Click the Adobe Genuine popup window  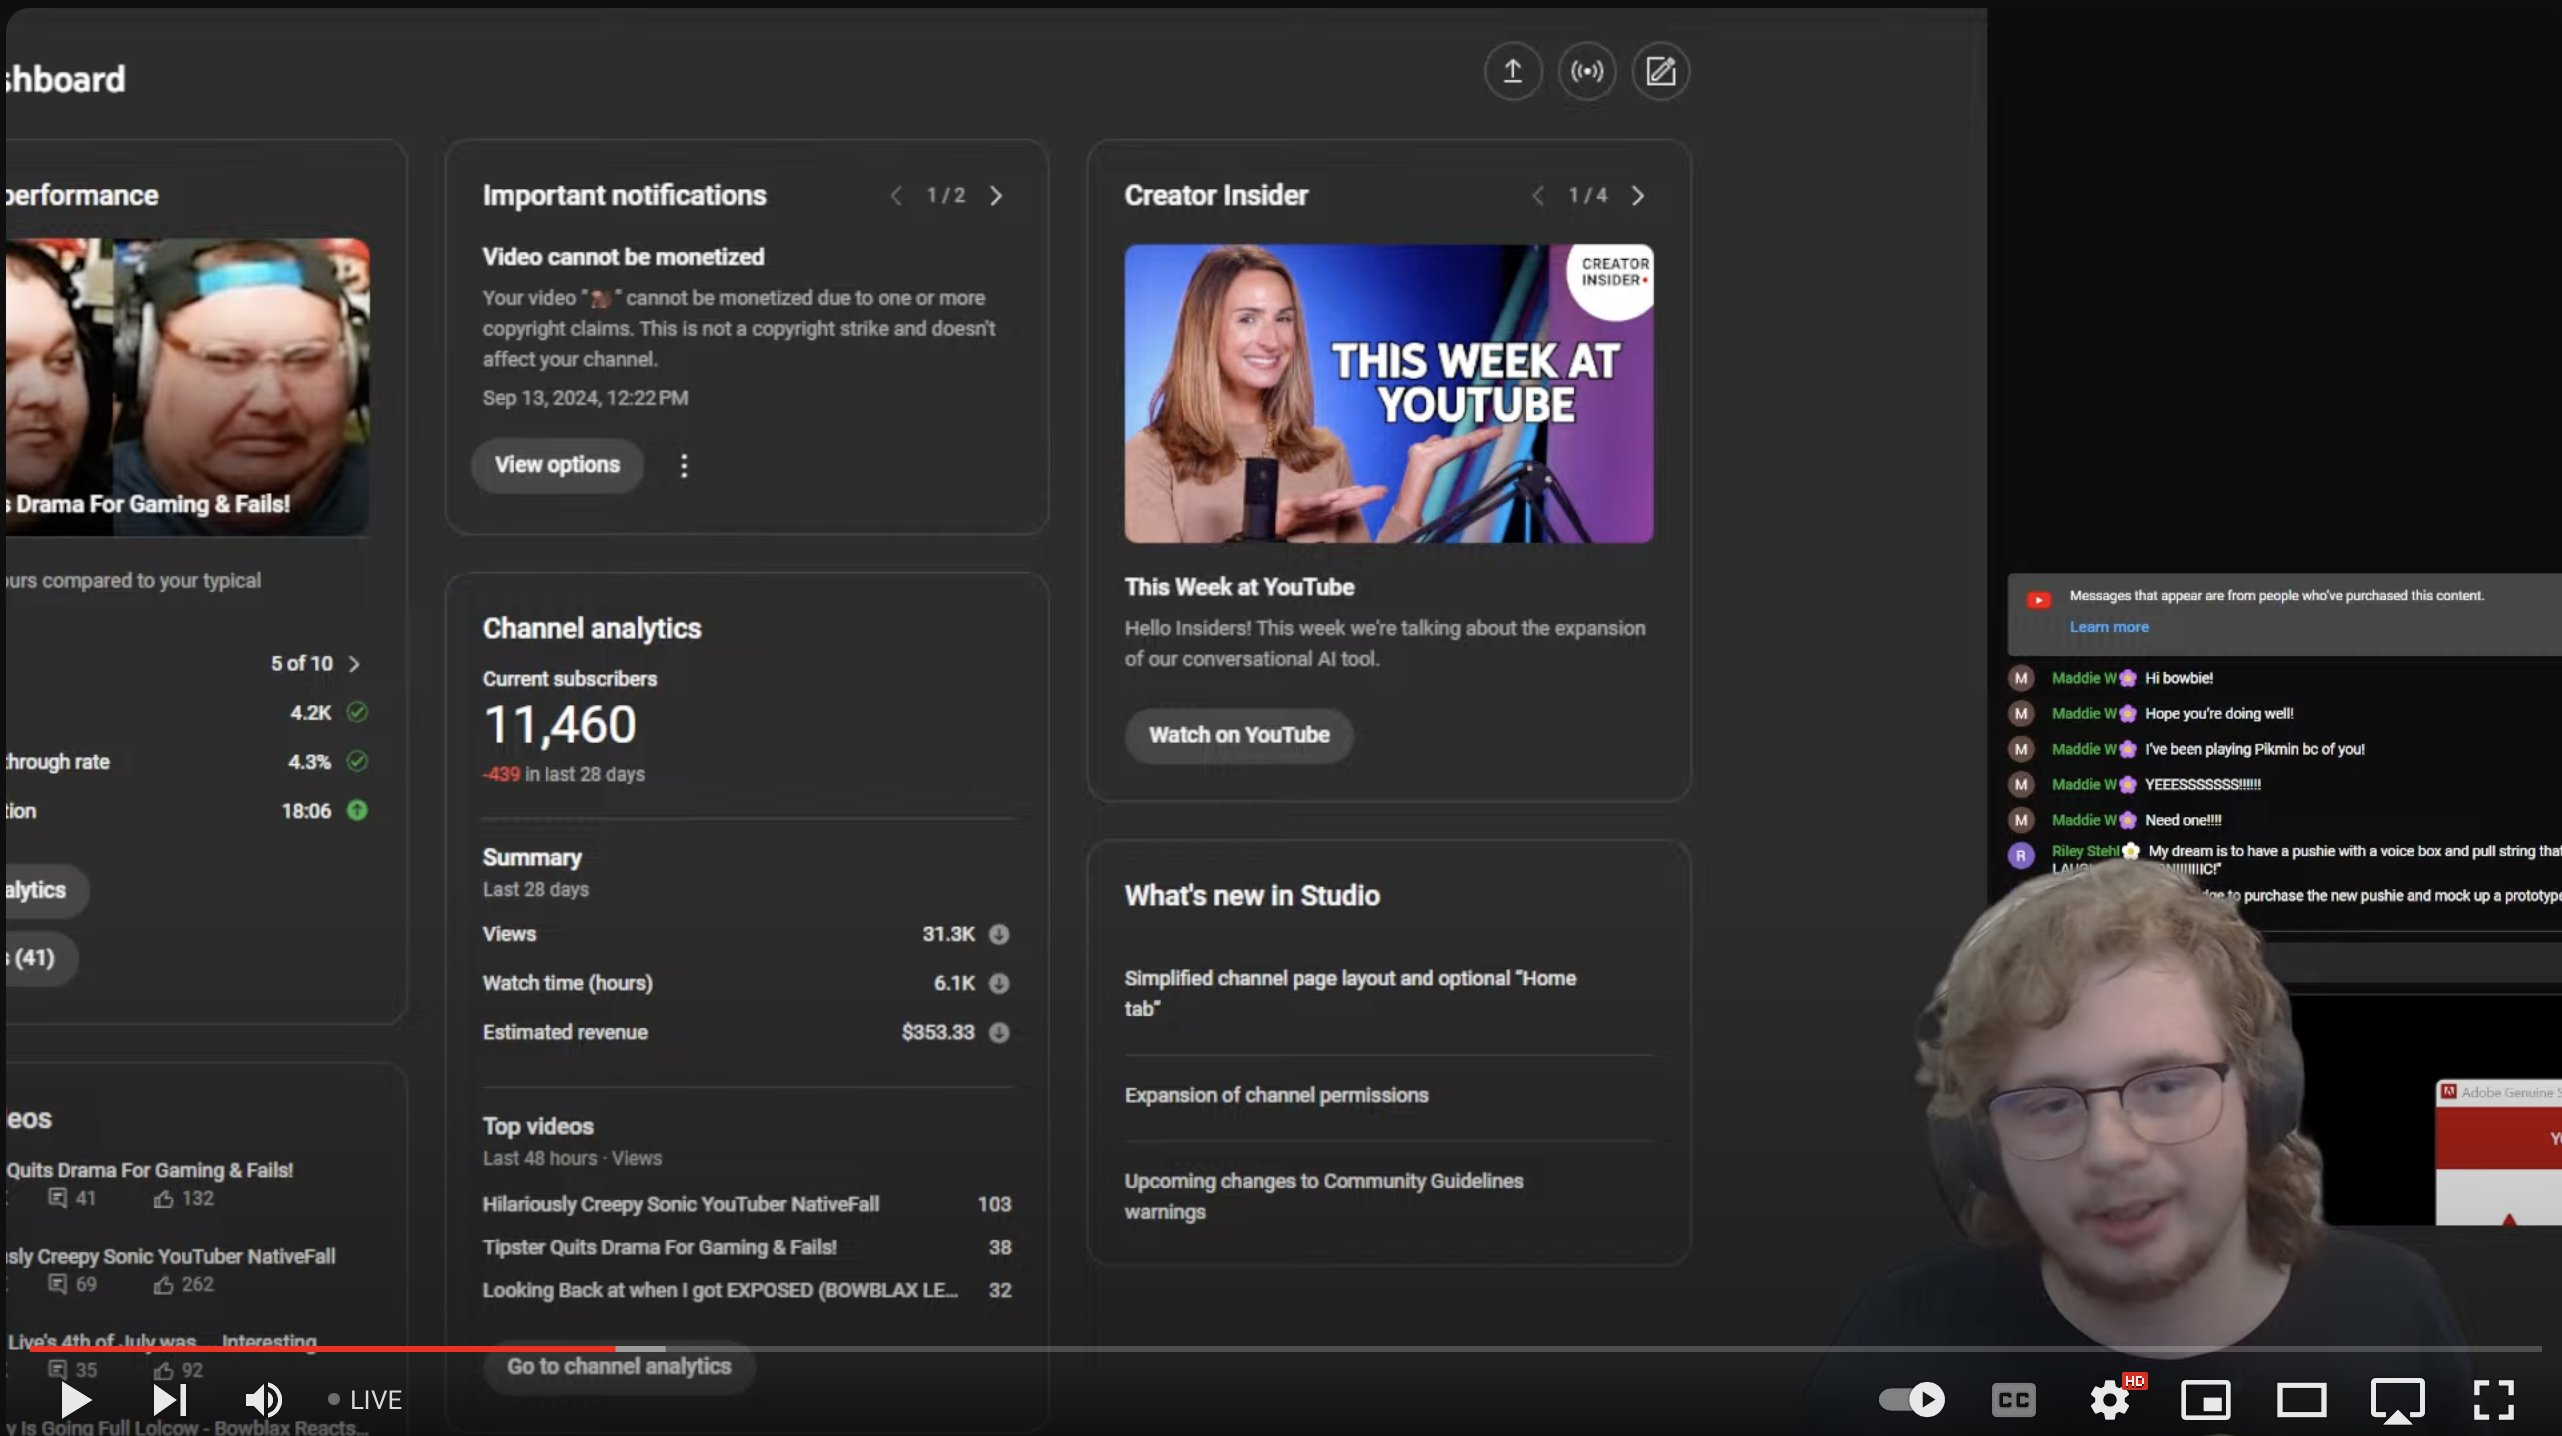pos(2498,1150)
